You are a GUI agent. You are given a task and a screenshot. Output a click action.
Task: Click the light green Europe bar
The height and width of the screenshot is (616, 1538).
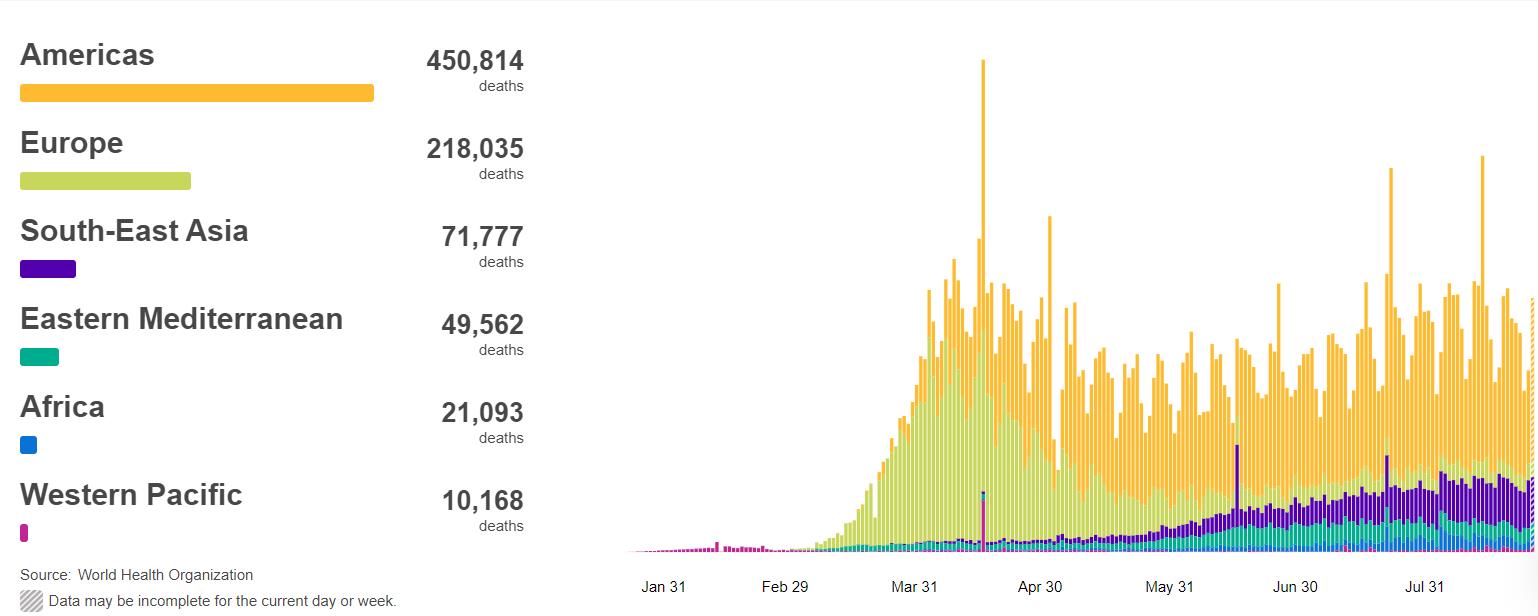[105, 181]
